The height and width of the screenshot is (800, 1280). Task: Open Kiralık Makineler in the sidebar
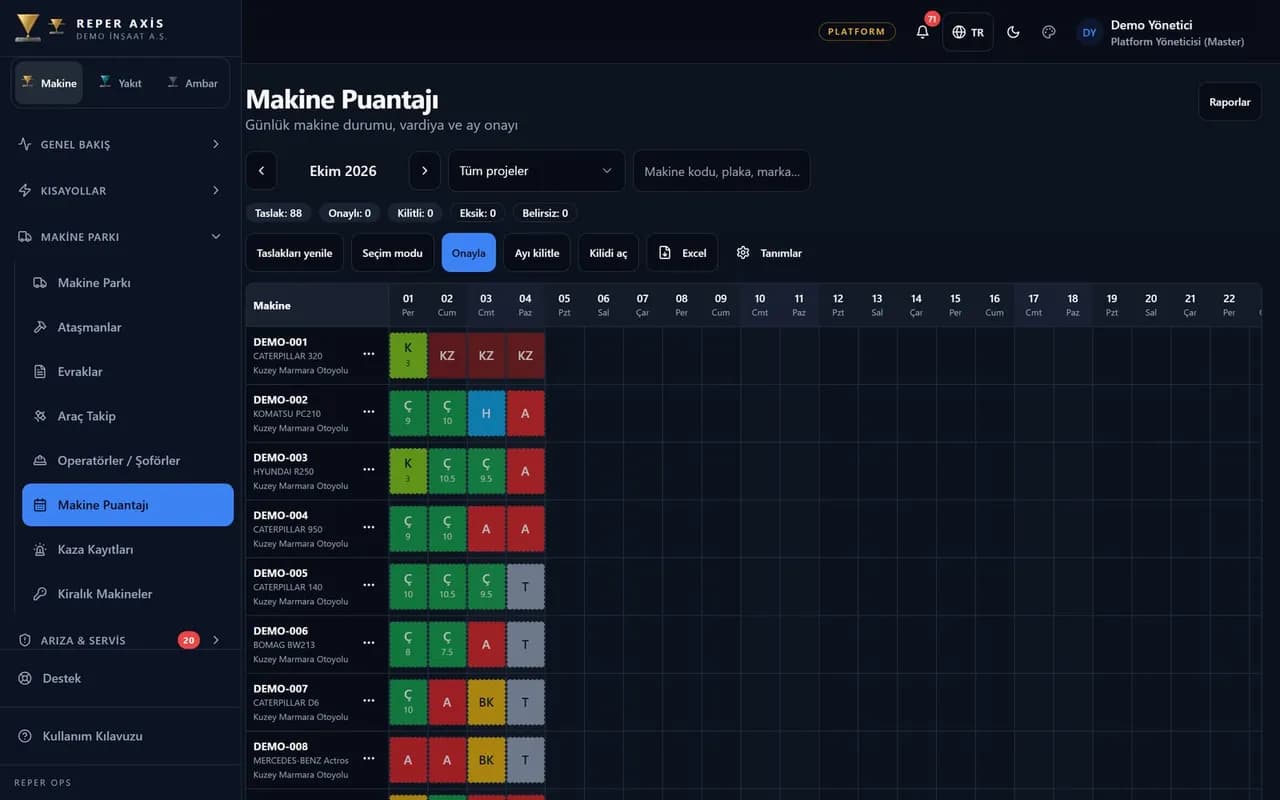128,594
